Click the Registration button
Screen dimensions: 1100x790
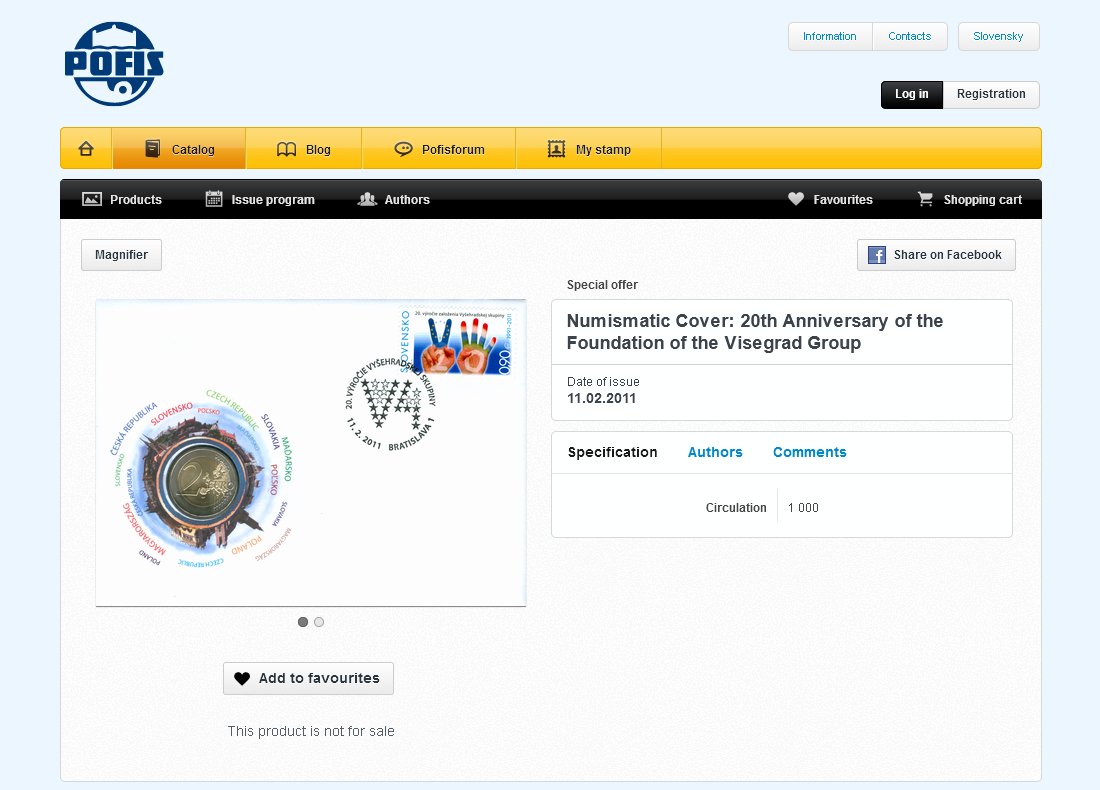(991, 95)
